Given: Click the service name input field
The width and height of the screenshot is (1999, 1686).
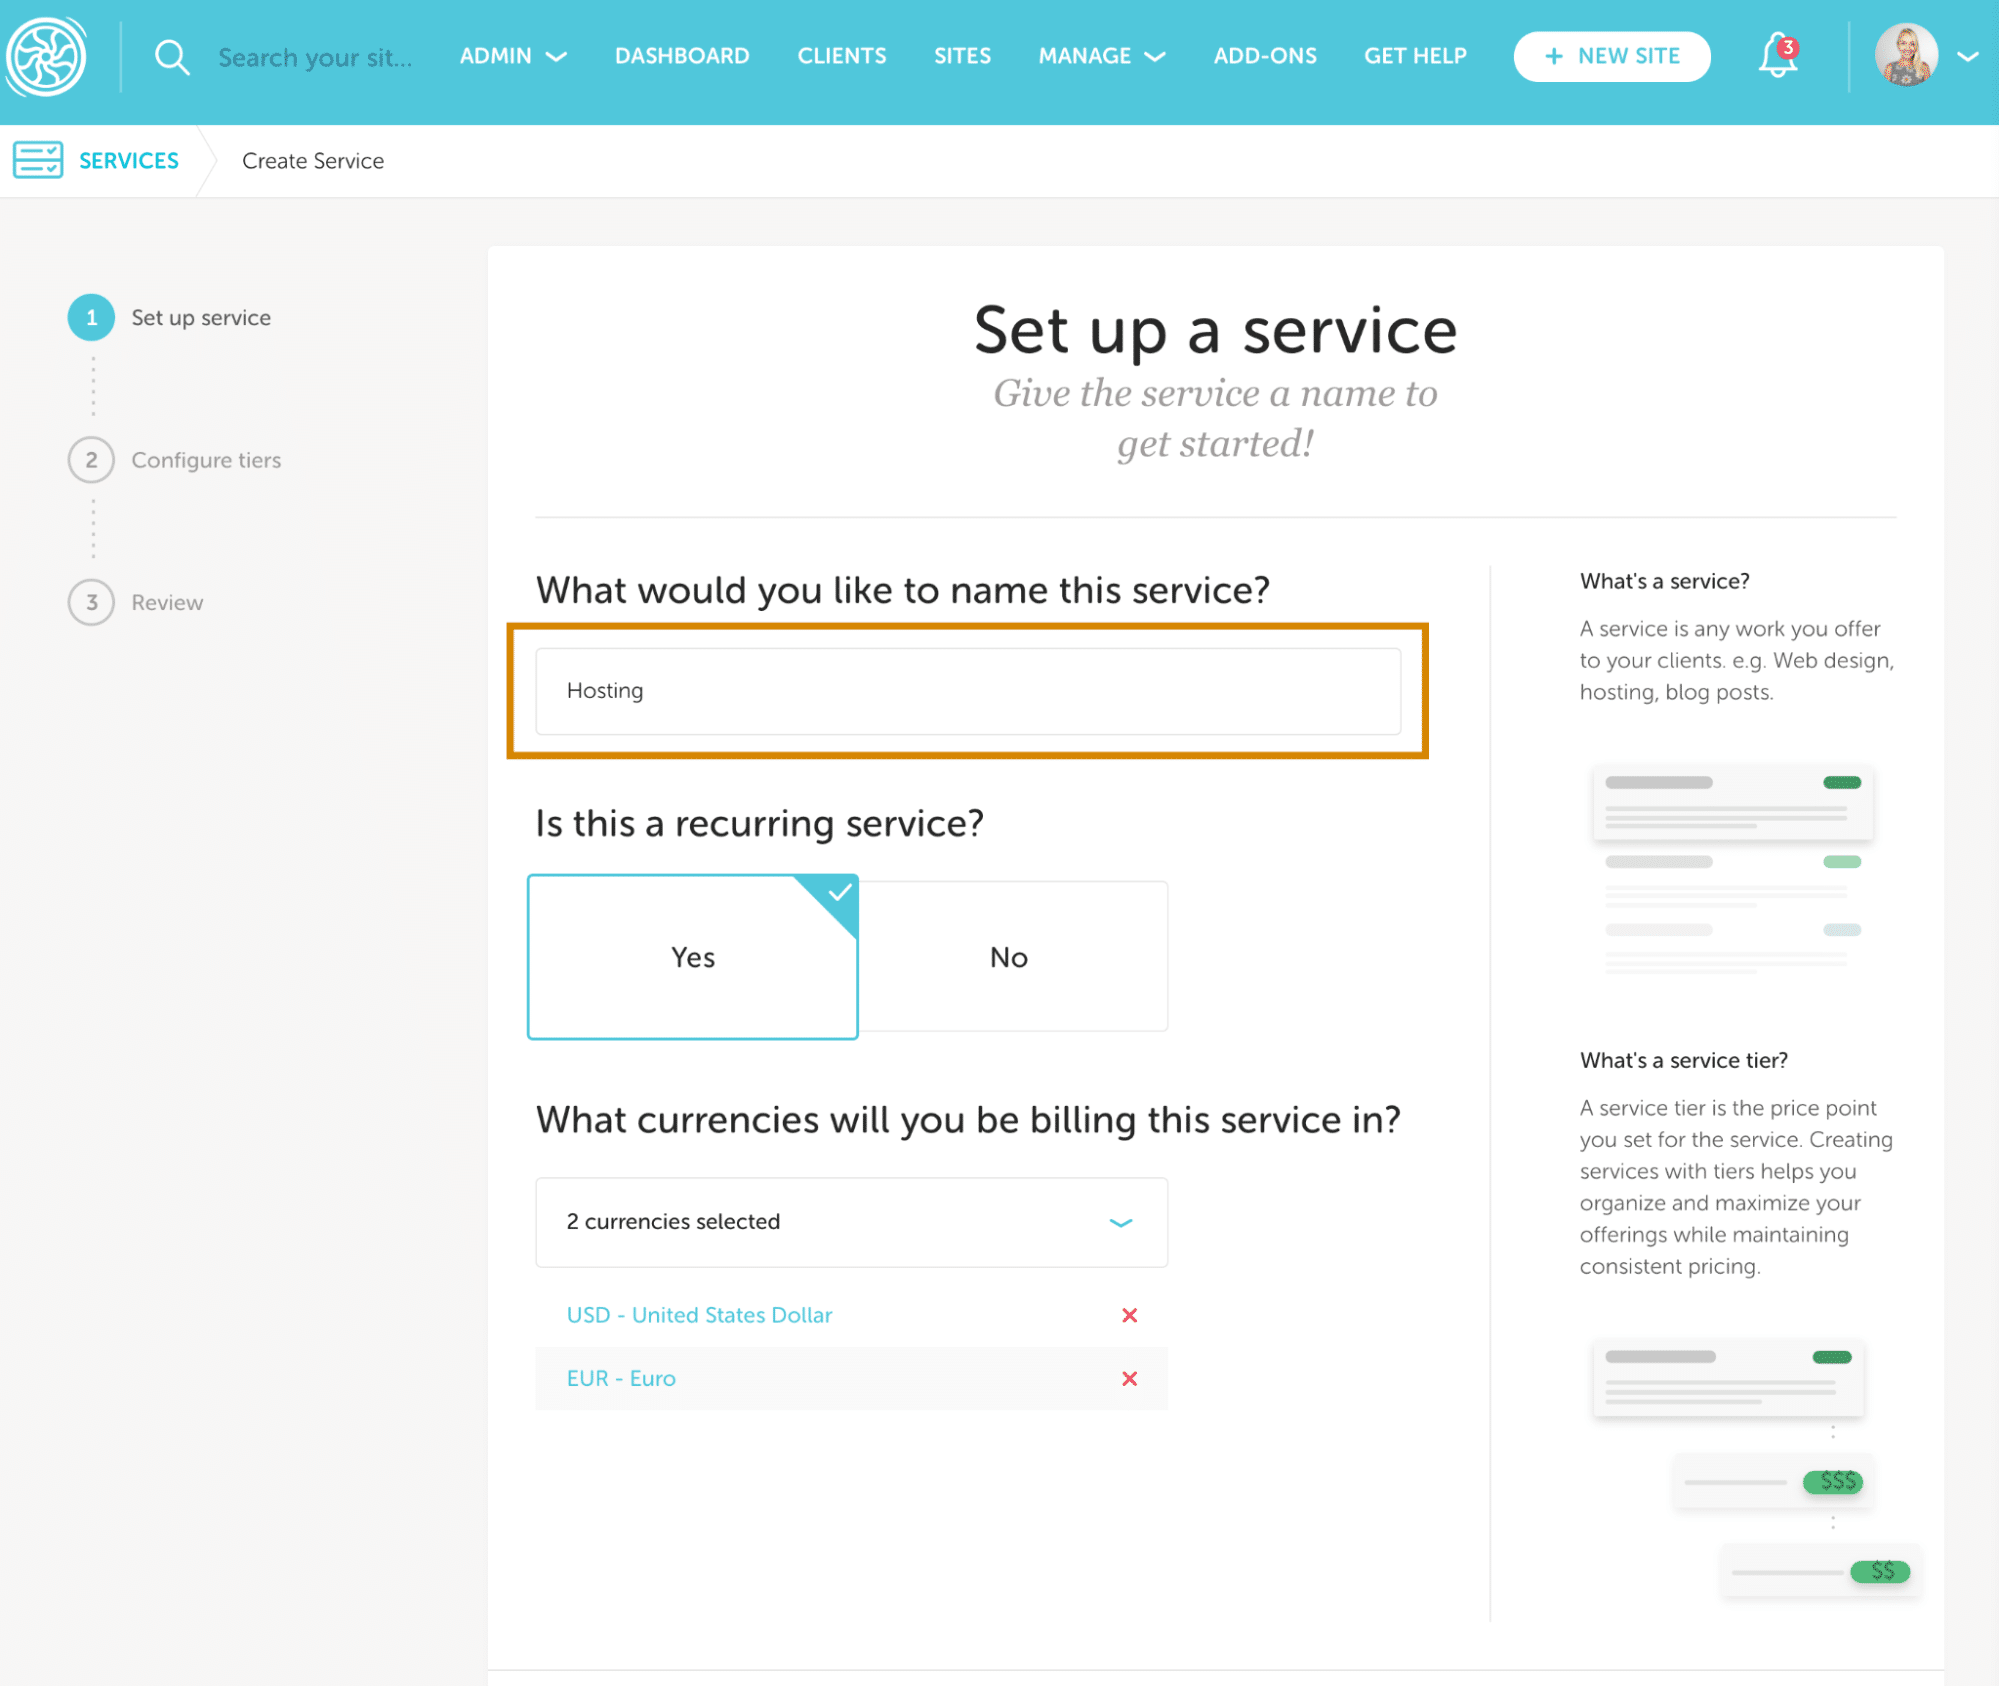Looking at the screenshot, I should coord(967,691).
